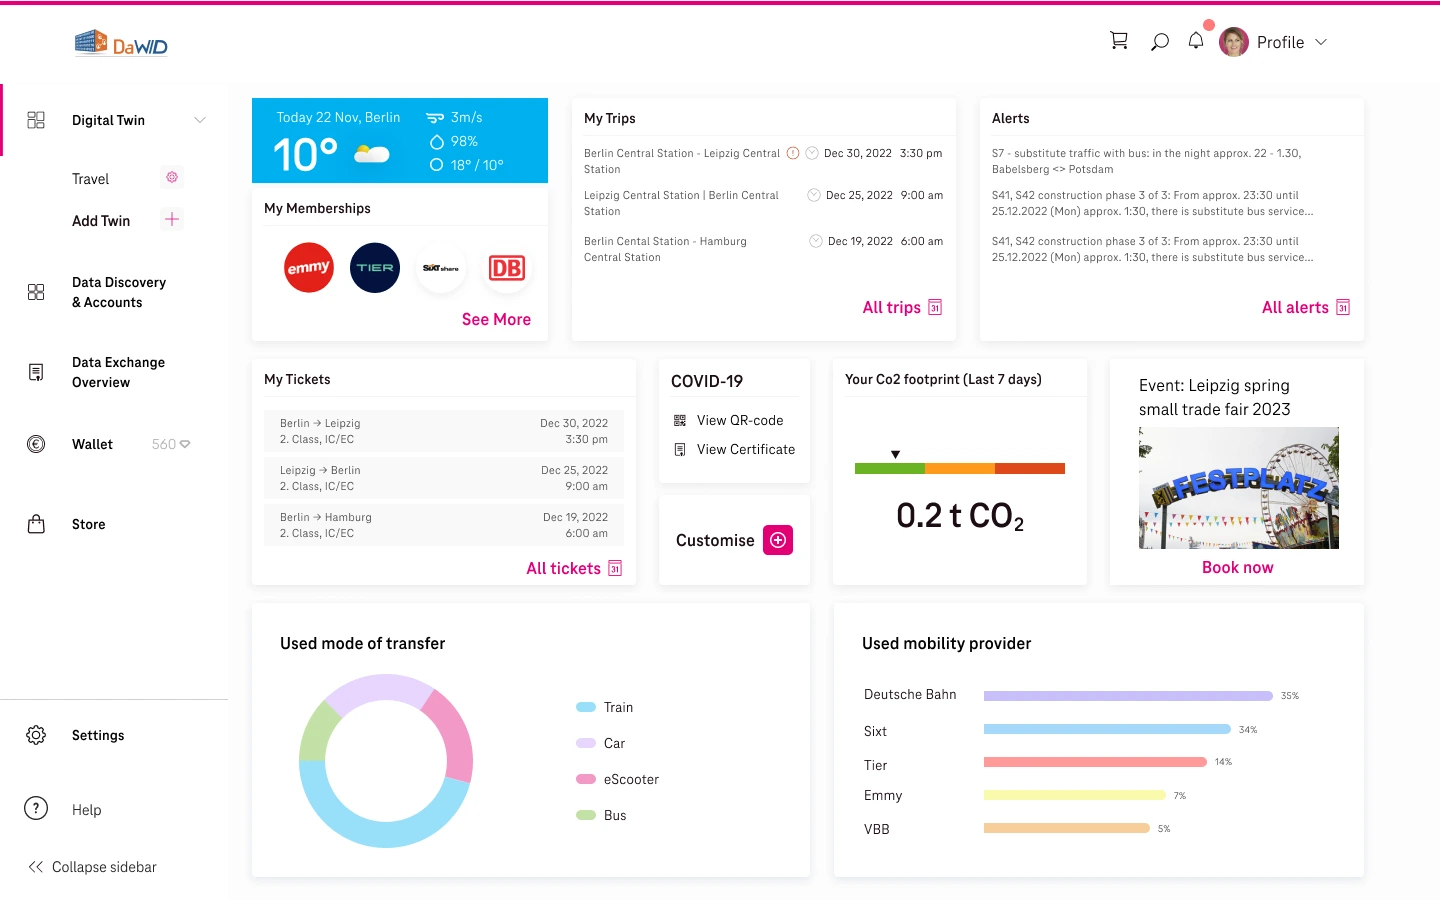Expand the Profile dropdown menu
The image size is (1440, 900).
(1321, 42)
